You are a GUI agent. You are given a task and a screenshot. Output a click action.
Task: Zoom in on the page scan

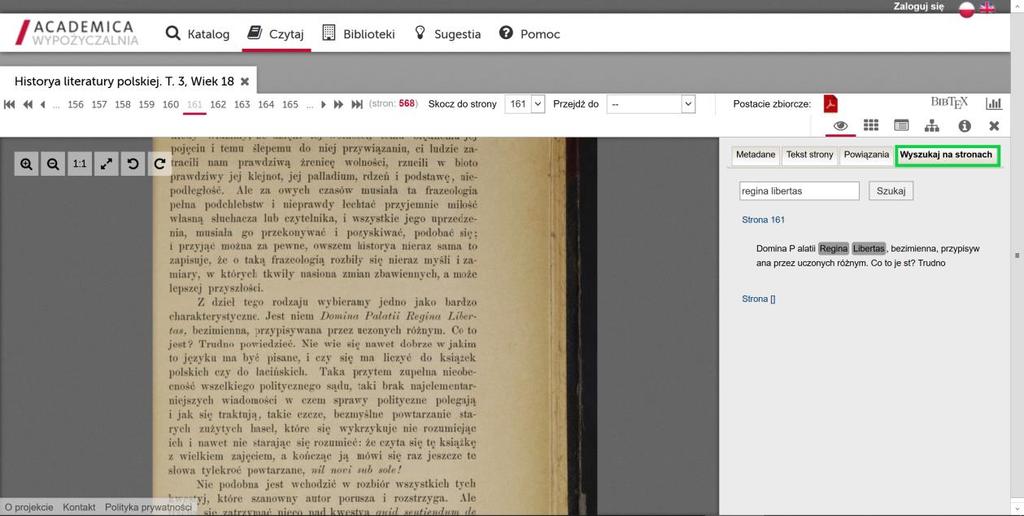click(26, 164)
